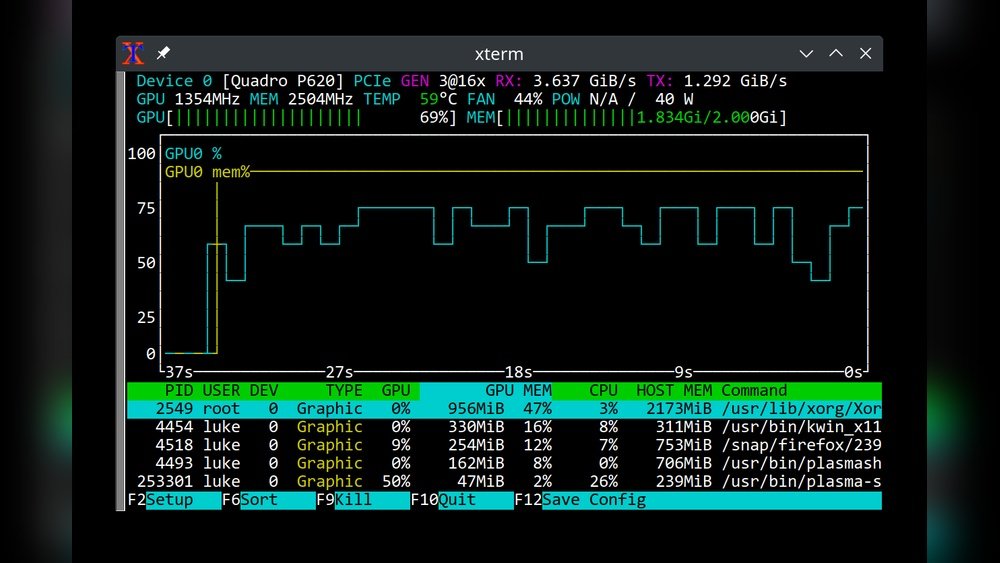
Task: Open F2 Setup menu
Action: (x=173, y=500)
